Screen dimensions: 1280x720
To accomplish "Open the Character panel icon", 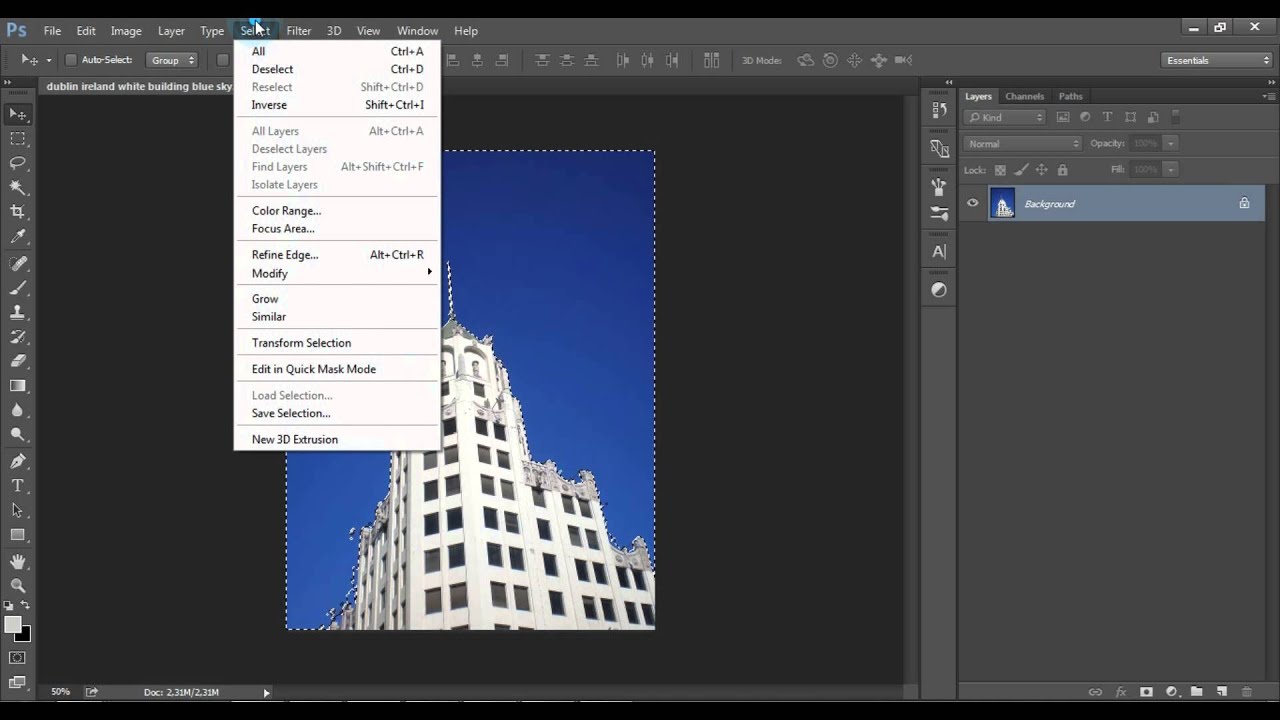I will coord(939,252).
